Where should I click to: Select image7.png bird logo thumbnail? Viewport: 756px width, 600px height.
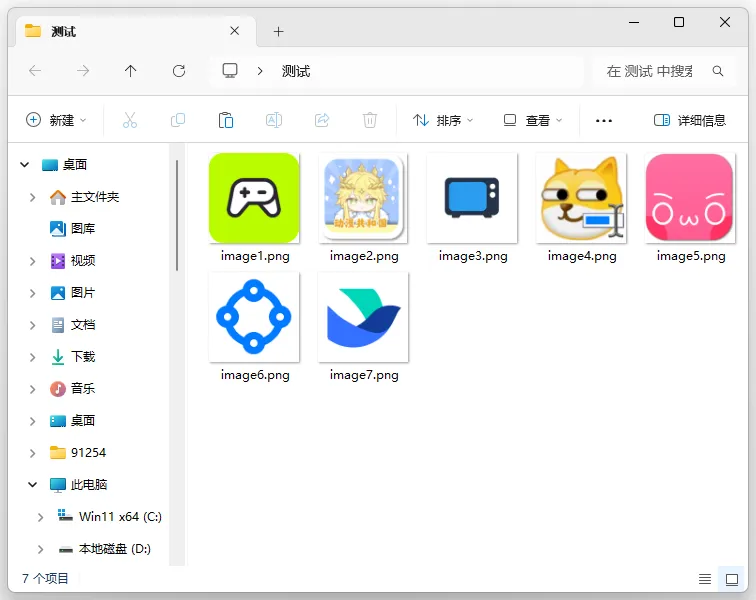coord(363,317)
